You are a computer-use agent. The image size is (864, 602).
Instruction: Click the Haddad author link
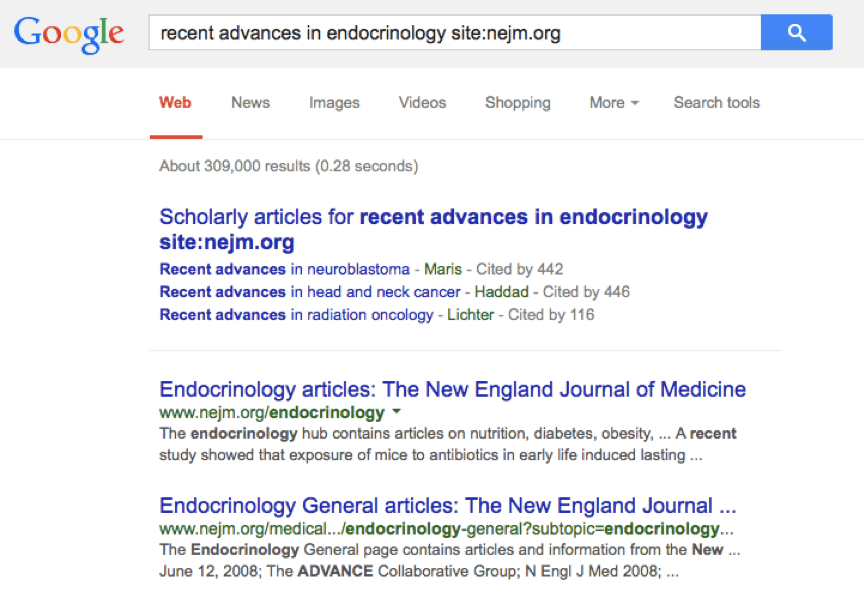pyautogui.click(x=501, y=291)
